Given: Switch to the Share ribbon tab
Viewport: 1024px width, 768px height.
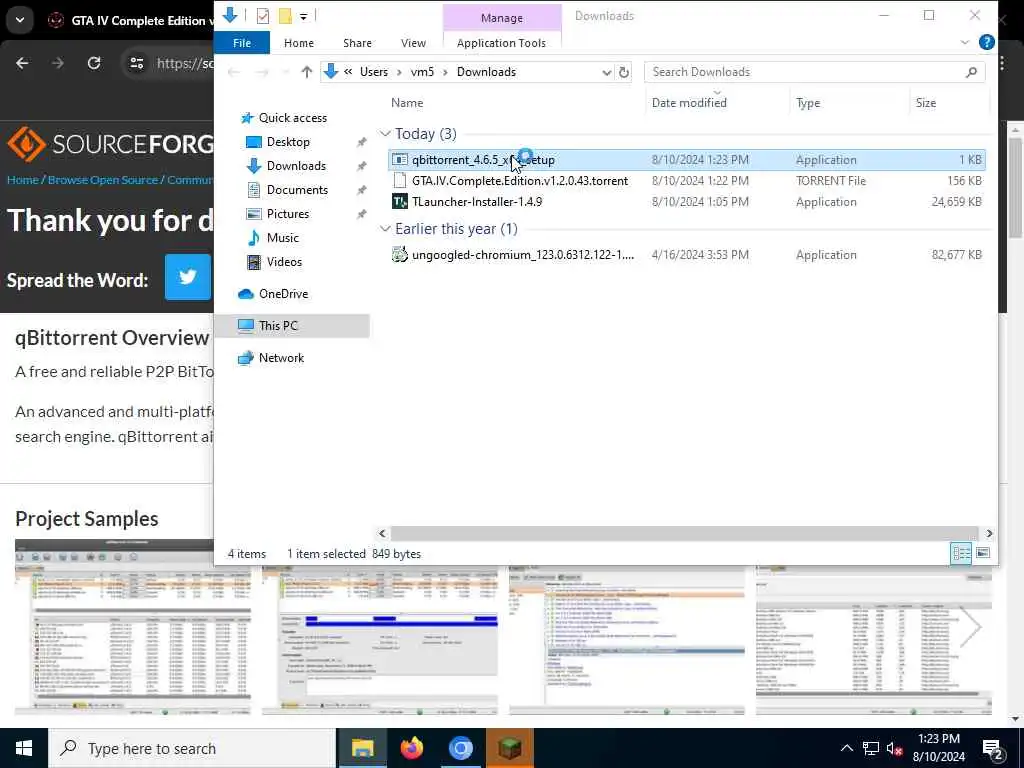Looking at the screenshot, I should (x=357, y=43).
